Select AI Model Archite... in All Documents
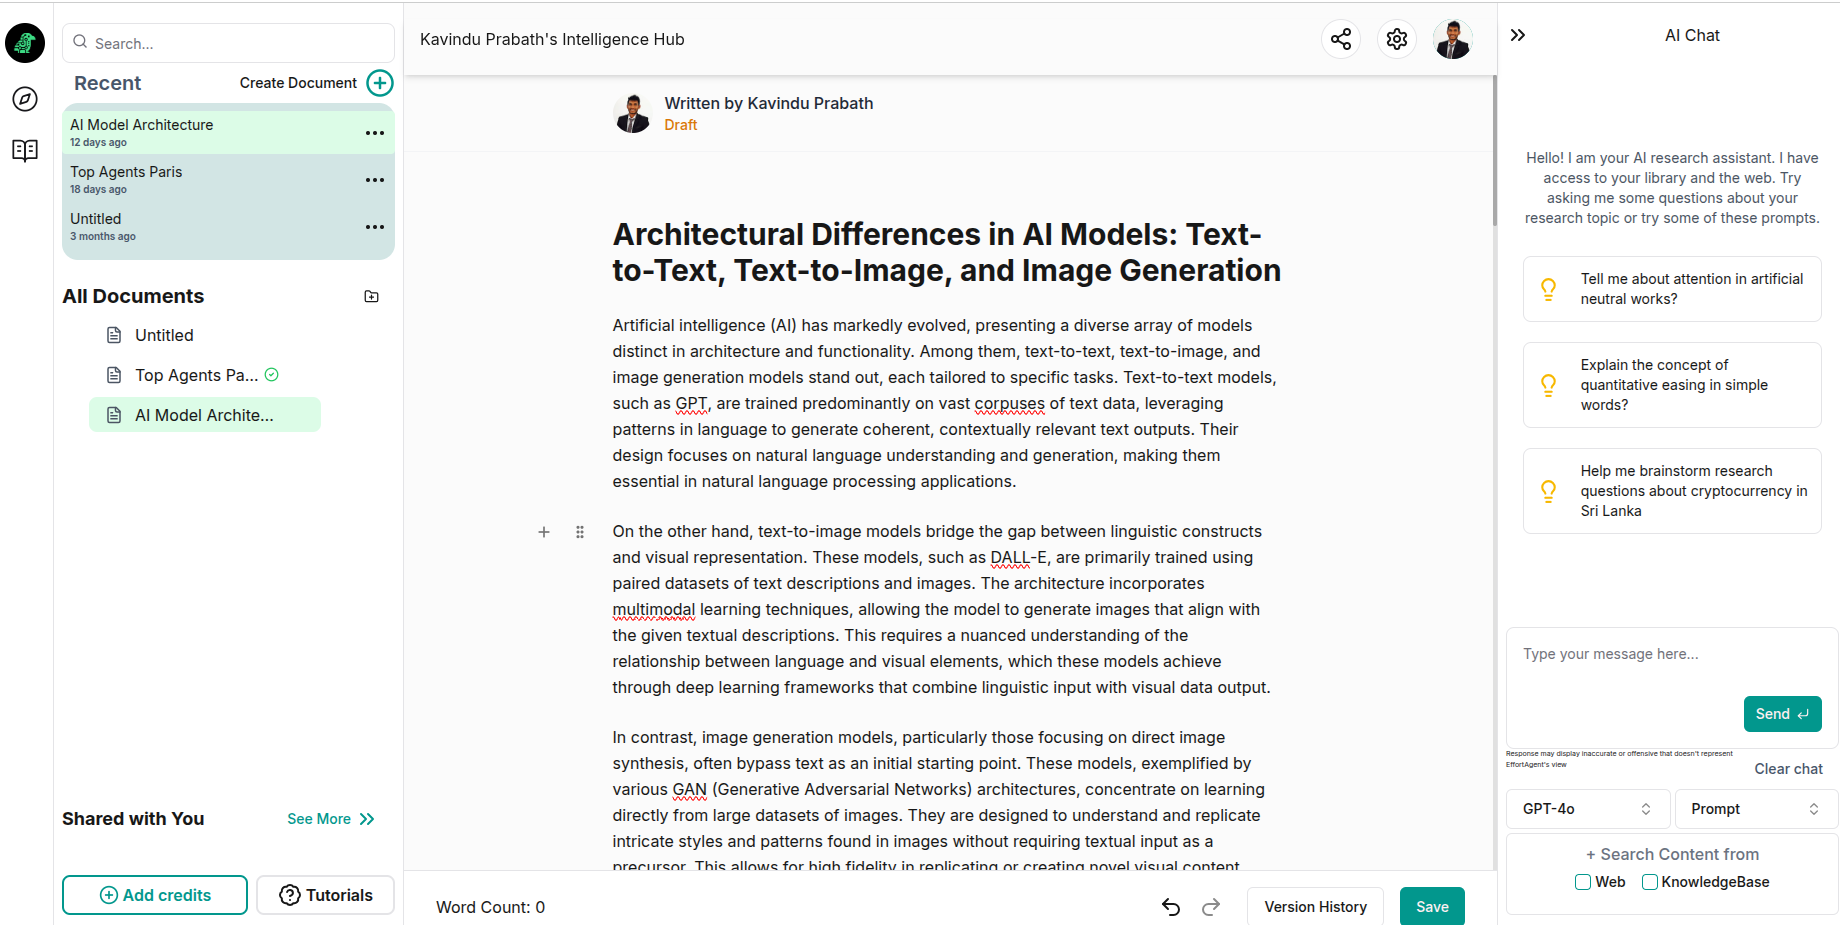1840x925 pixels. tap(205, 415)
